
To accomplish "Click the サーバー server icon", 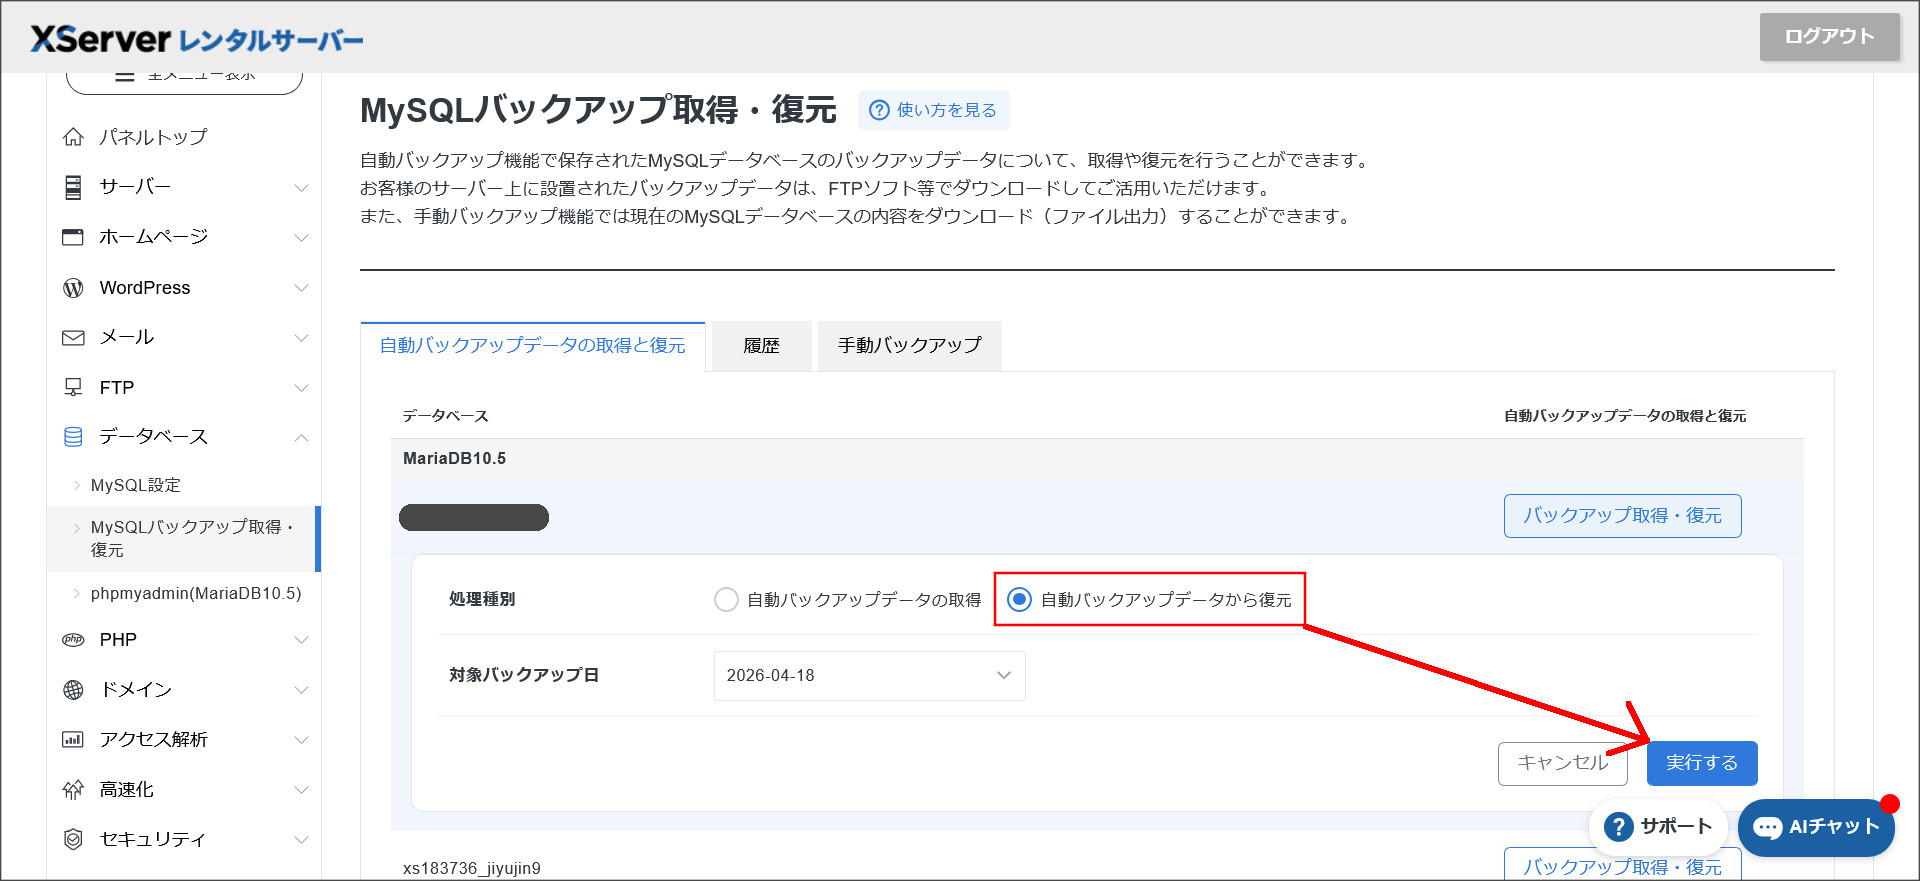I will click(x=73, y=187).
